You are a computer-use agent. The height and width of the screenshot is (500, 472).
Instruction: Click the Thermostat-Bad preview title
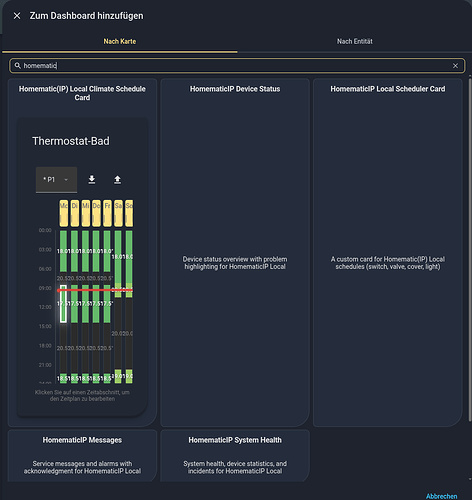click(x=71, y=141)
